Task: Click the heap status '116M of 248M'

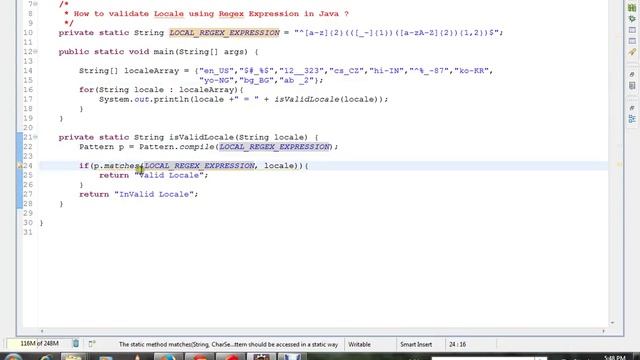Action: [39, 344]
